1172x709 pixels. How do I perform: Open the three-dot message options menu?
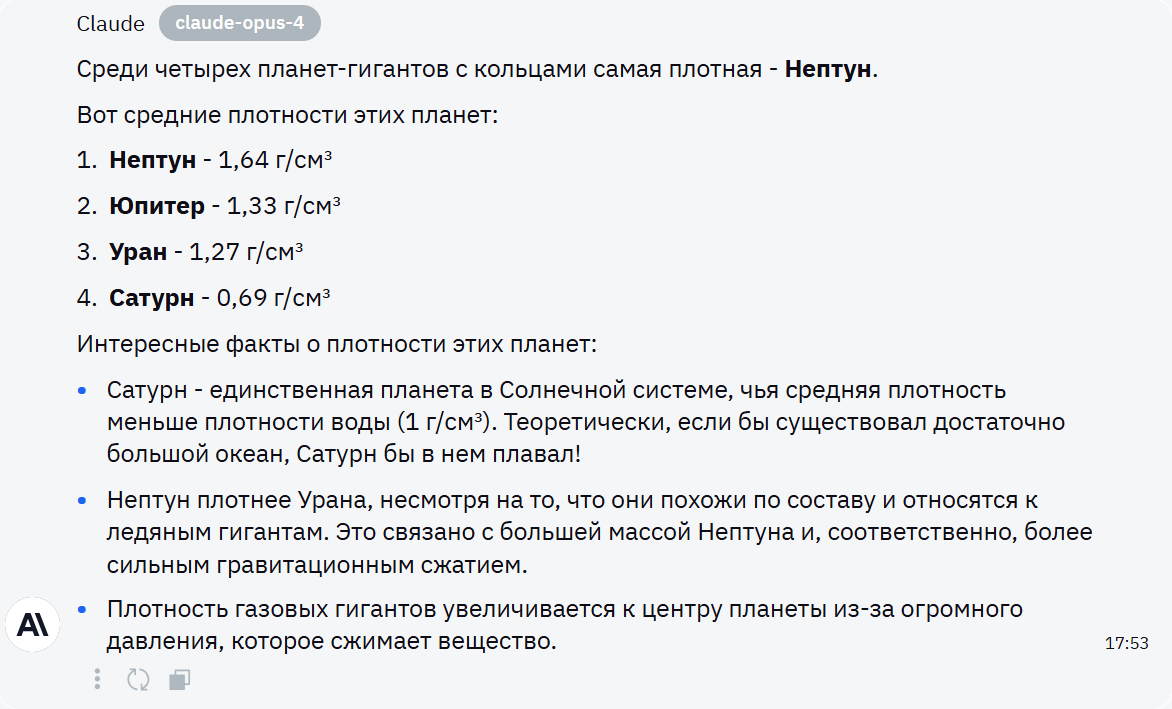[x=97, y=679]
